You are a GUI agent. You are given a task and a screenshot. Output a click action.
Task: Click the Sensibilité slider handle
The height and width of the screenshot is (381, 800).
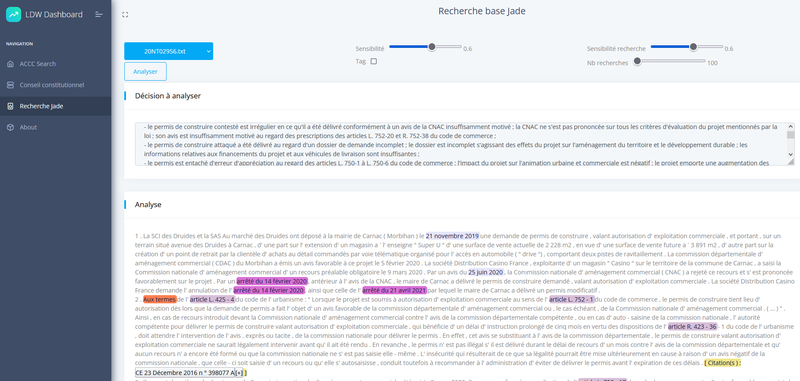(432, 47)
